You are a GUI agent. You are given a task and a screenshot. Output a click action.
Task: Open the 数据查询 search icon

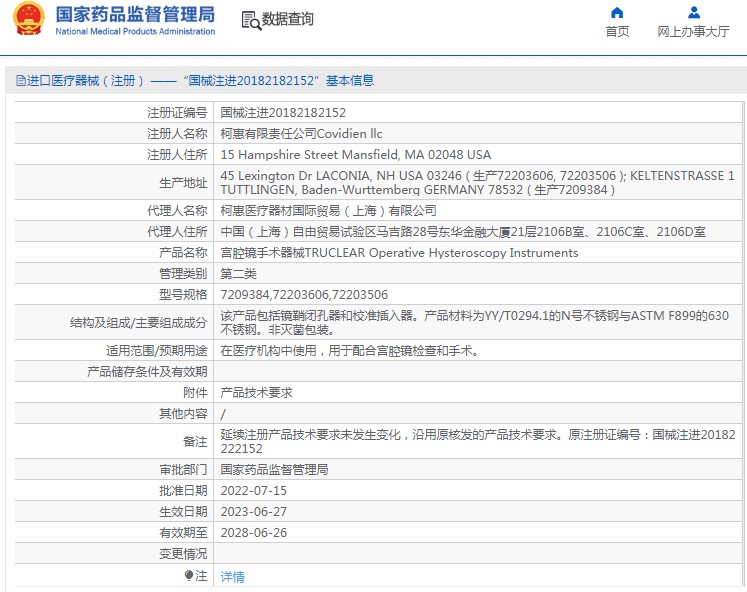click(x=251, y=20)
